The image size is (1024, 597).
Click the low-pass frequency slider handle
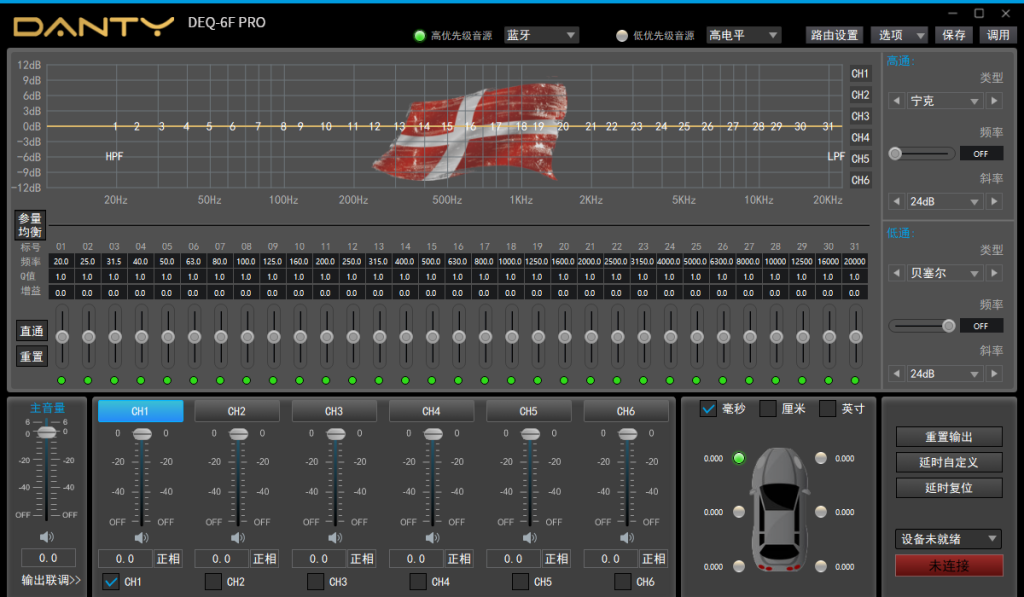[949, 326]
